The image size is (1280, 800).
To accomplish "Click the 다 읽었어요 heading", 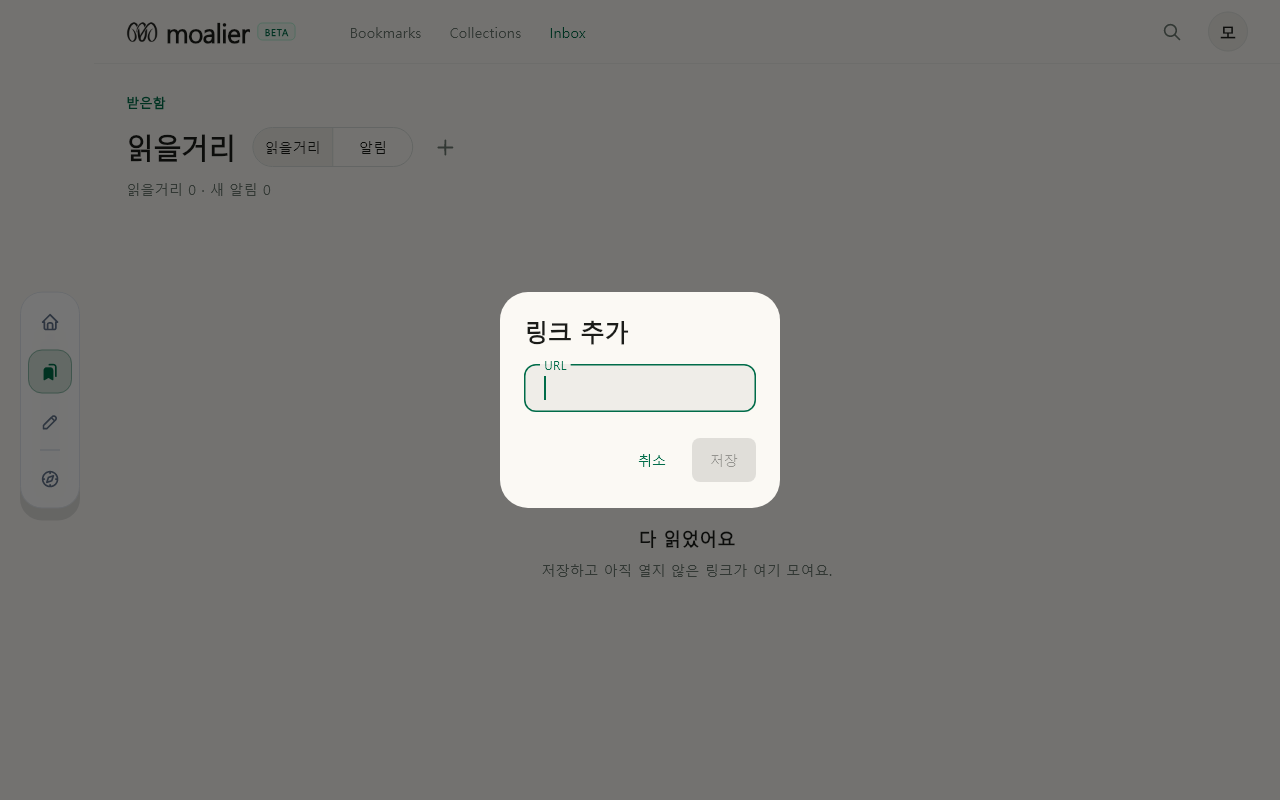I will 687,538.
